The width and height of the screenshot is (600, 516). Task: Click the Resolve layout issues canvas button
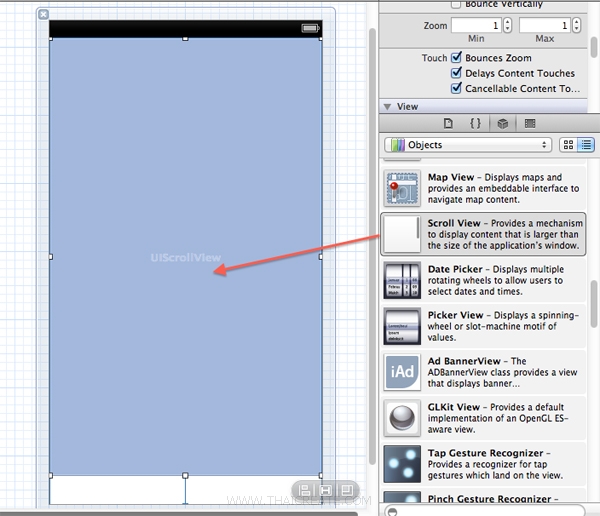click(x=347, y=490)
